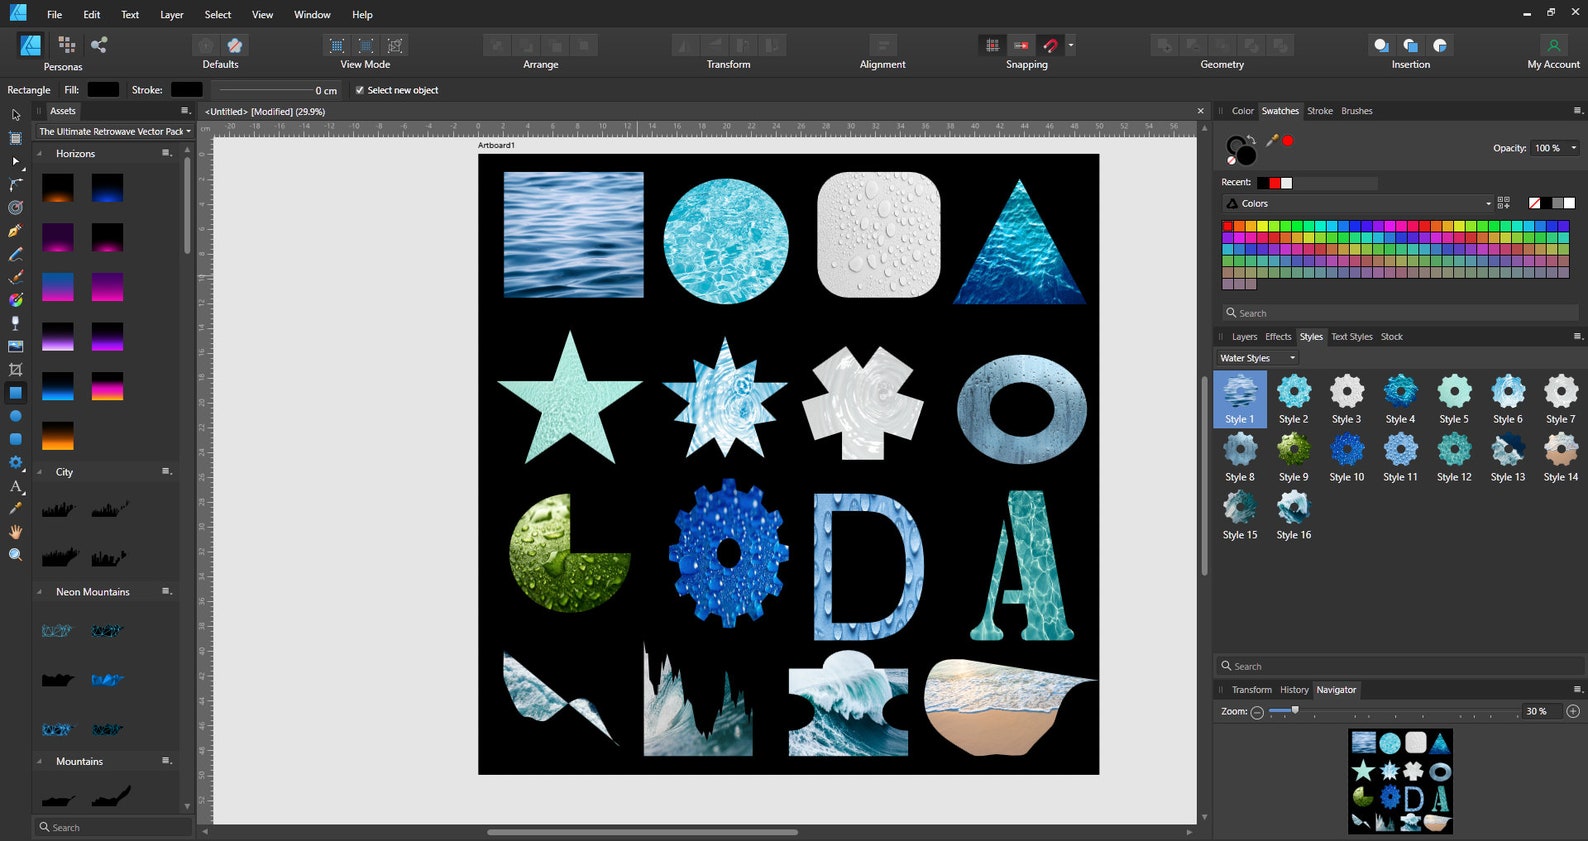Click the Stroke color swatch in context bar
Viewport: 1588px width, 841px height.
(186, 90)
